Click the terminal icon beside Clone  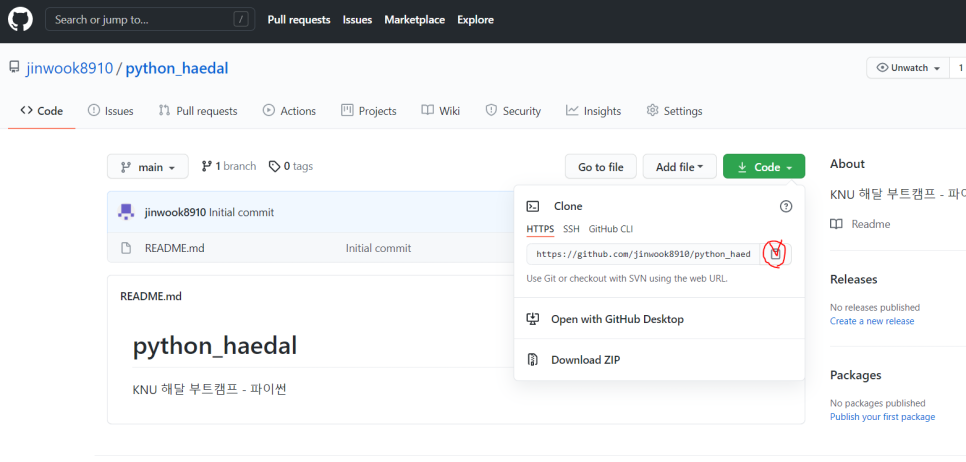(x=534, y=206)
